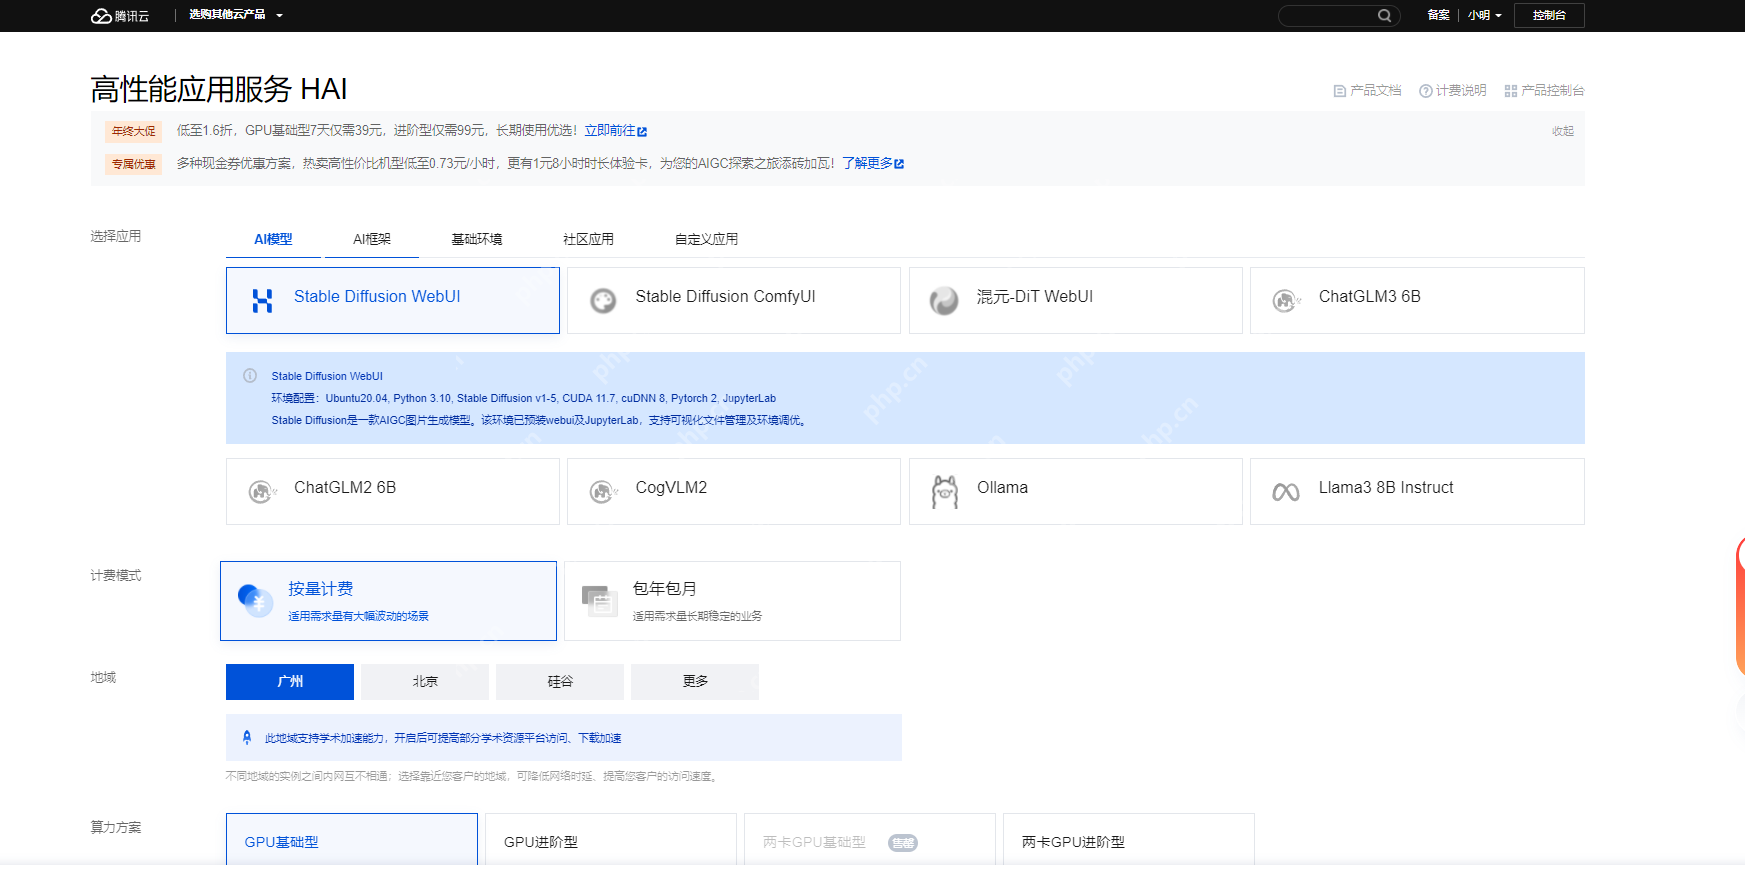
Task: Choose the Ollama llama icon
Action: tap(944, 492)
